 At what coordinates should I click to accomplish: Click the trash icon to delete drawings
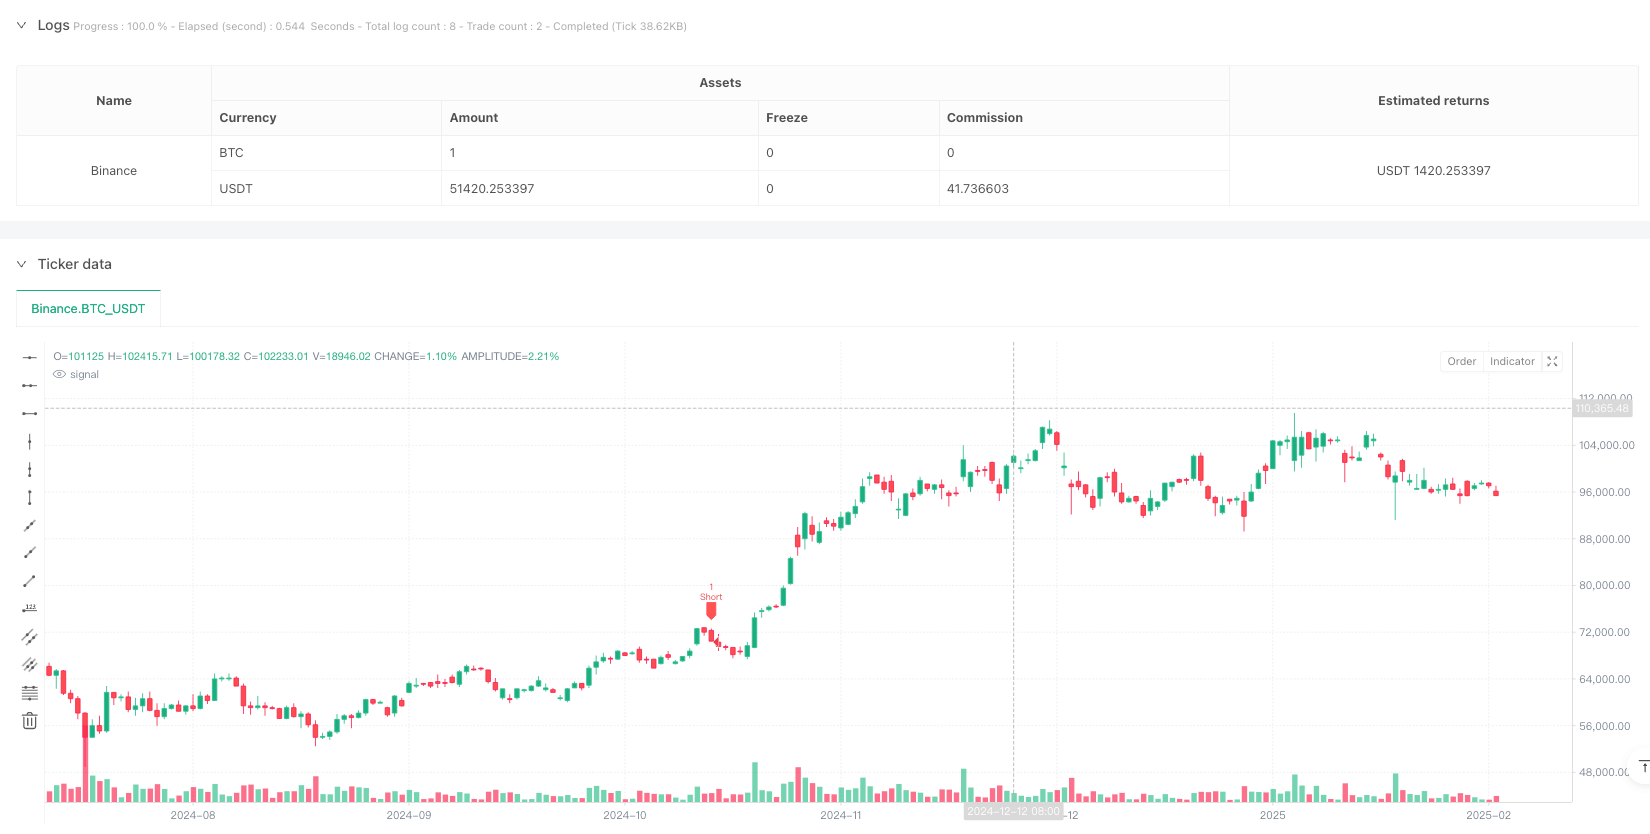(30, 721)
